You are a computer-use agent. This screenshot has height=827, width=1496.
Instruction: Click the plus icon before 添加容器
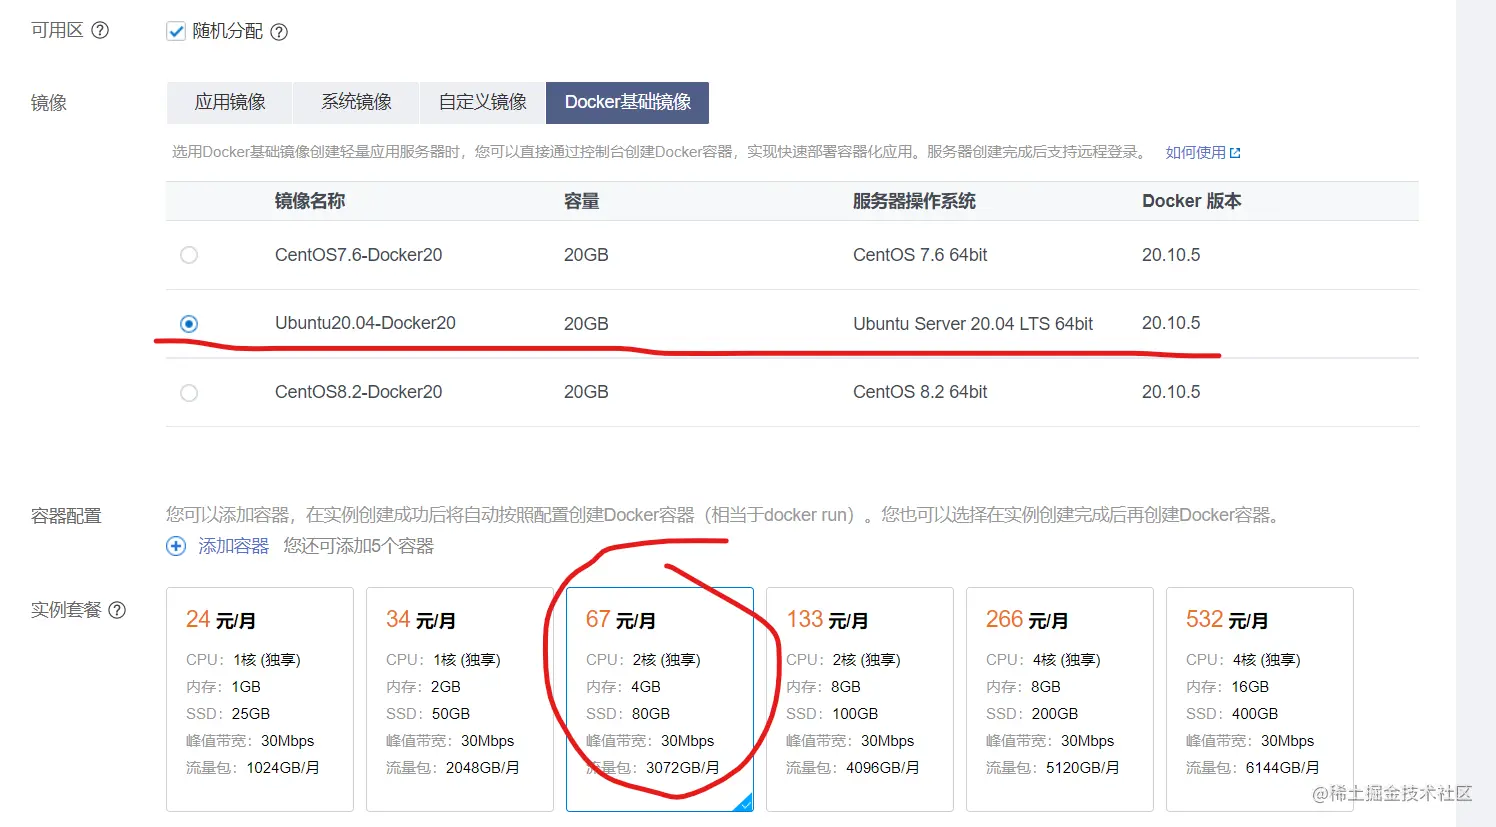176,546
